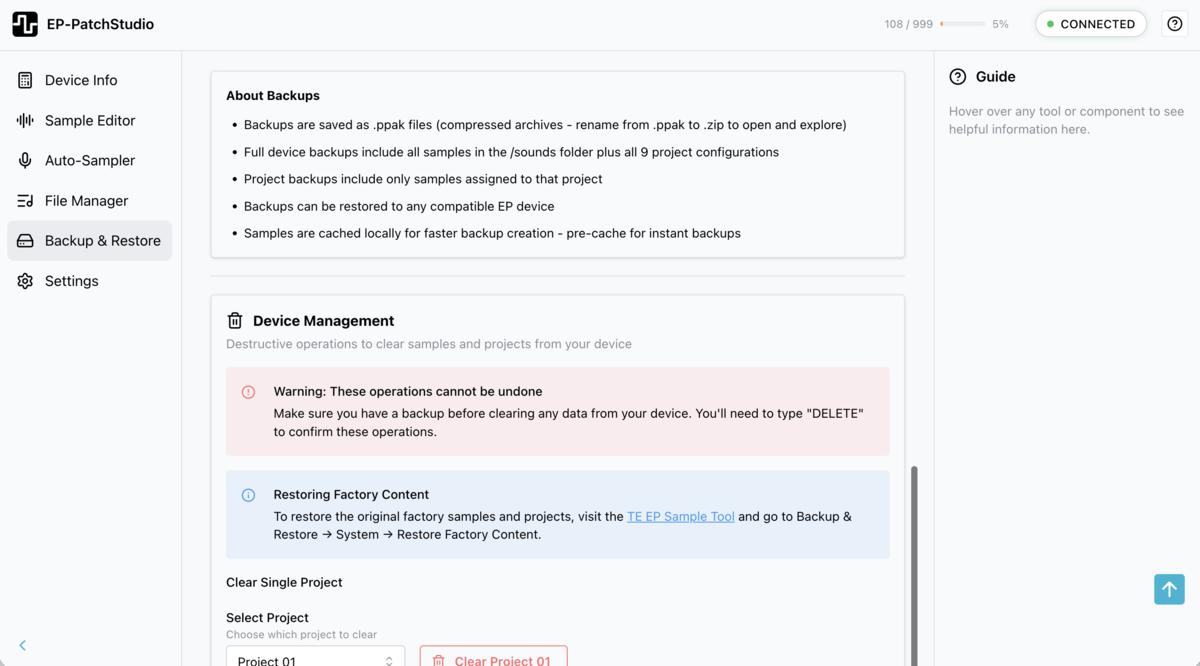Collapse the sidebar with the chevron
The width and height of the screenshot is (1200, 666).
coord(22,645)
